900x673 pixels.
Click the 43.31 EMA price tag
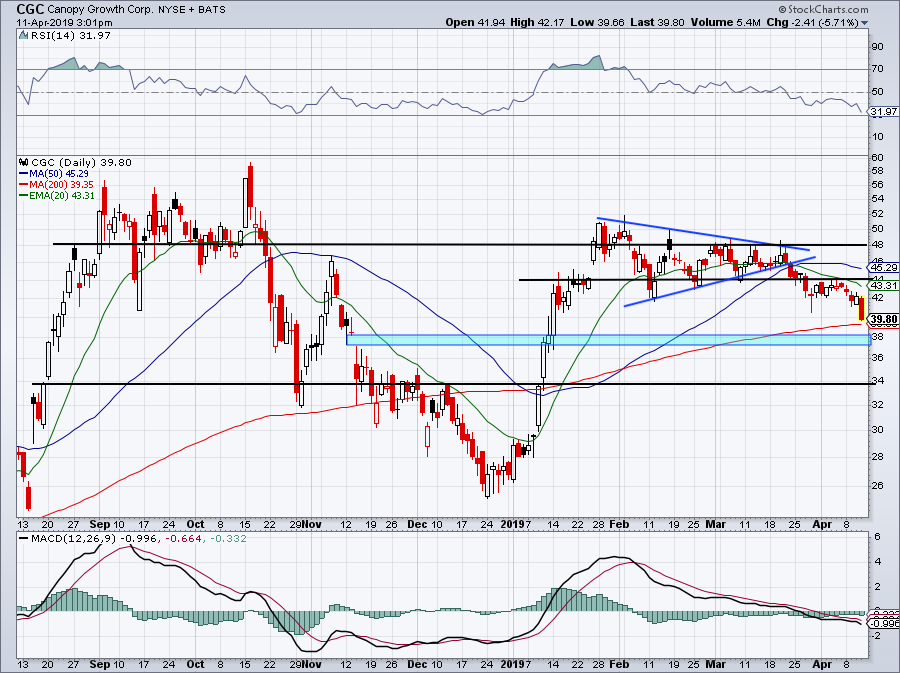pos(883,285)
